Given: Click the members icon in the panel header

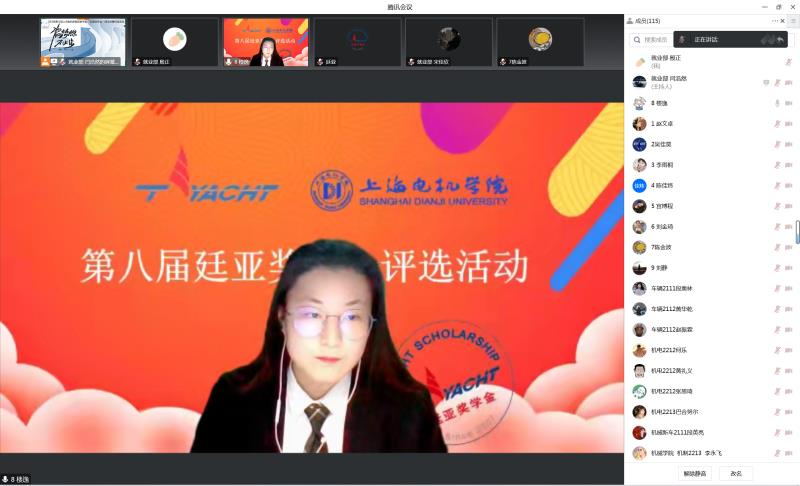Looking at the screenshot, I should pyautogui.click(x=630, y=21).
